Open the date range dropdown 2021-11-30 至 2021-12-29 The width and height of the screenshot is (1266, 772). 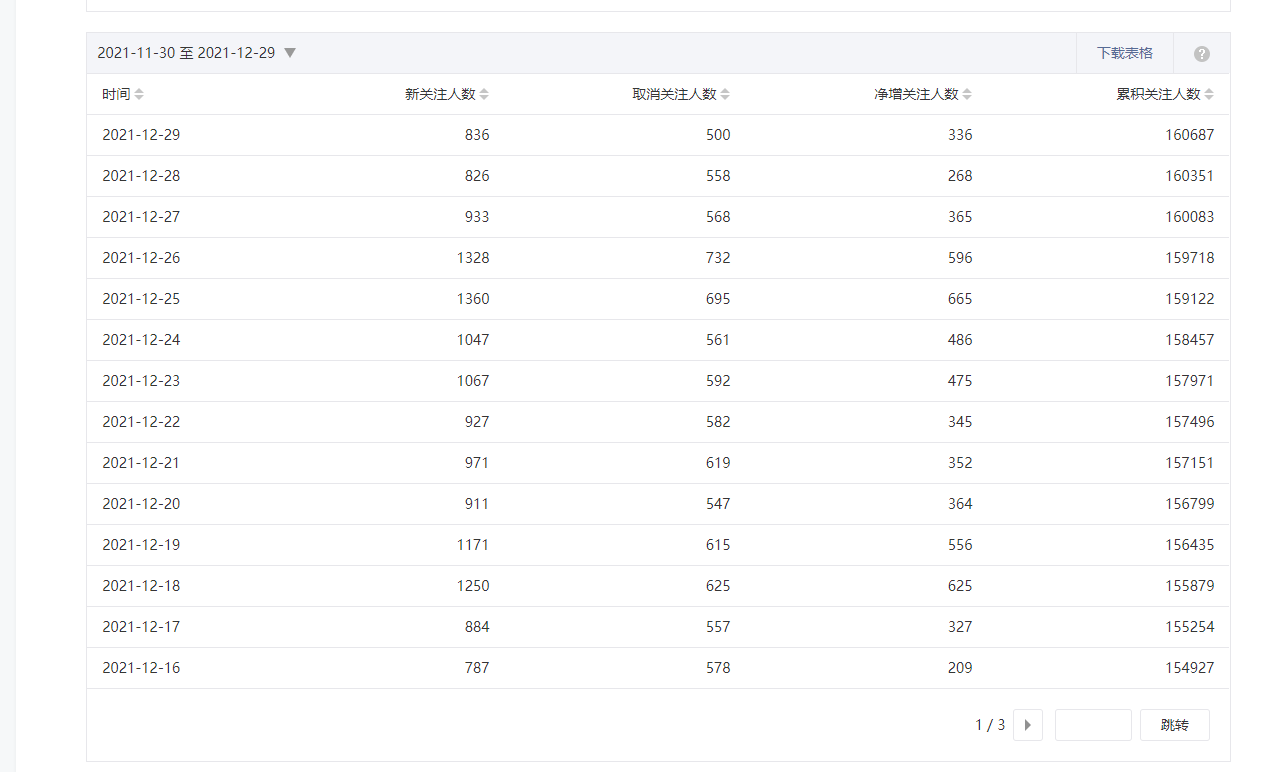pyautogui.click(x=197, y=53)
